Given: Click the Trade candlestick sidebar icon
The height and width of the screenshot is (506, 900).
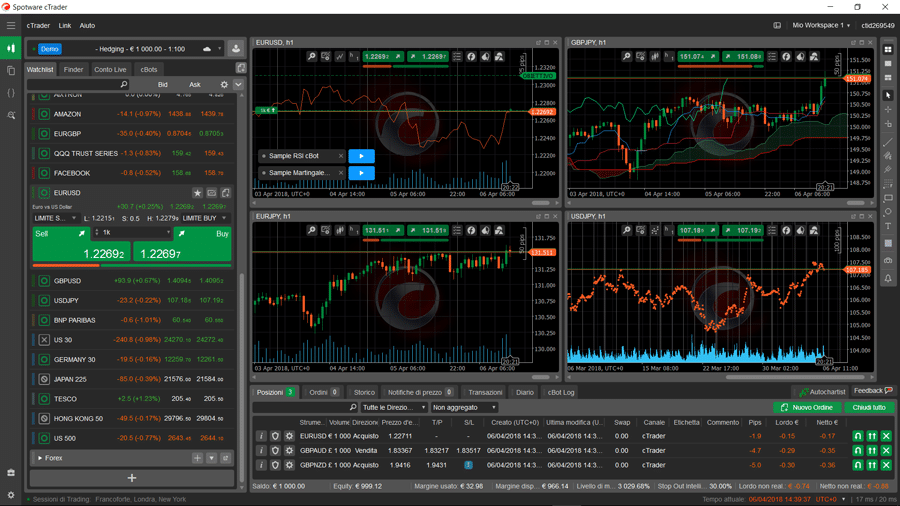Looking at the screenshot, I should coord(11,48).
